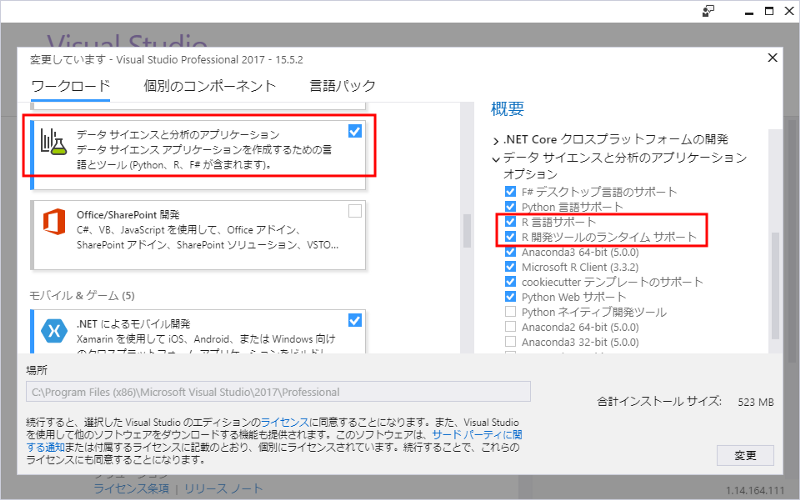
Task: Toggle Python language support checkbox
Action: pos(510,207)
